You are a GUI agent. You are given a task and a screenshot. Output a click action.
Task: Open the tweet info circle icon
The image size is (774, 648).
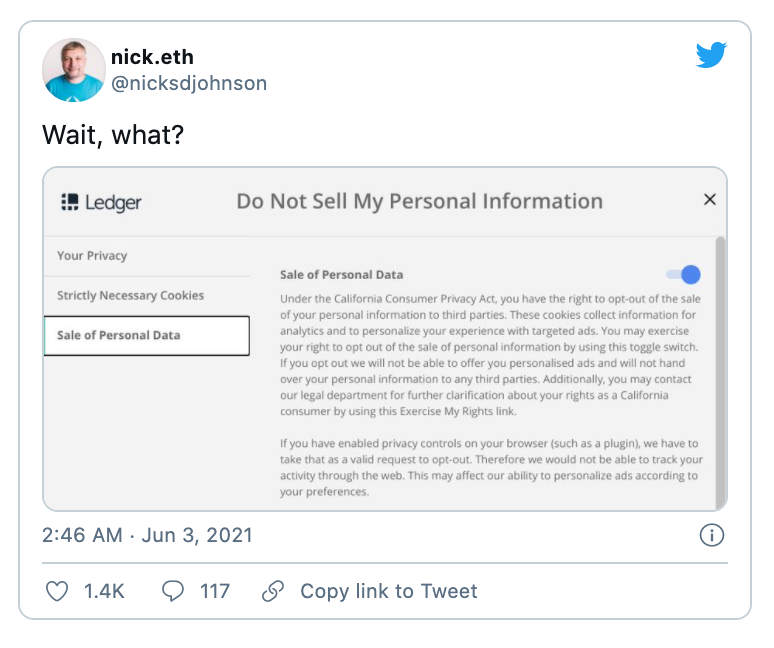click(711, 535)
